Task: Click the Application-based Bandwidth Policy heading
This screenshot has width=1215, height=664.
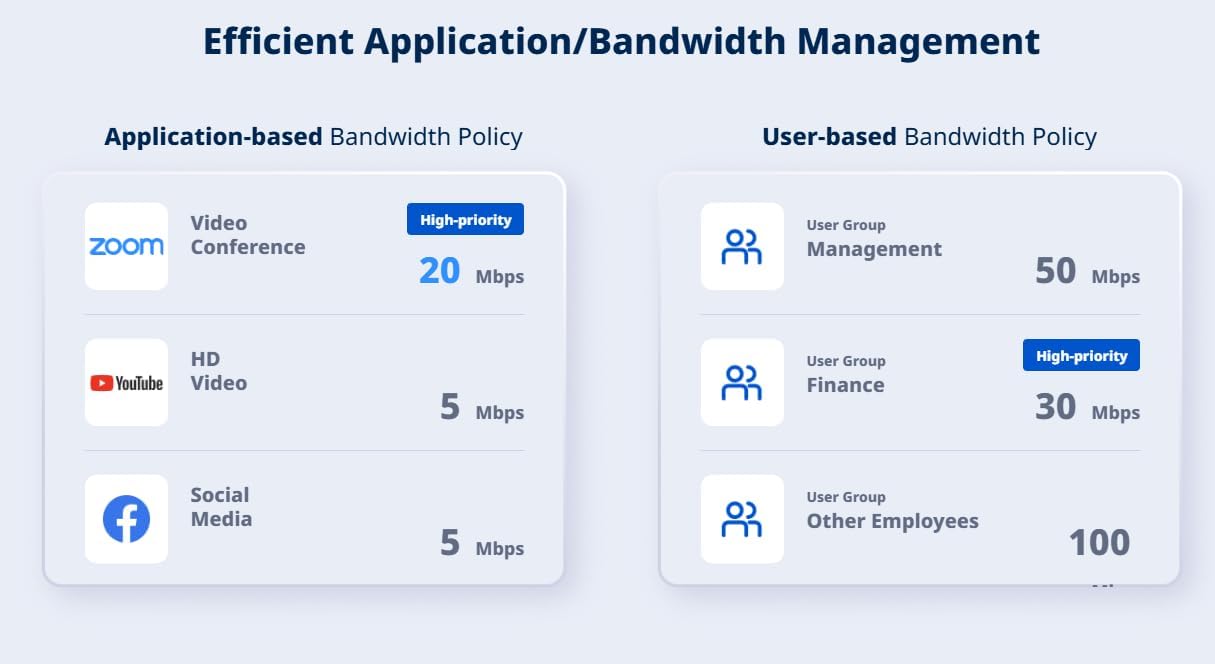Action: point(313,137)
